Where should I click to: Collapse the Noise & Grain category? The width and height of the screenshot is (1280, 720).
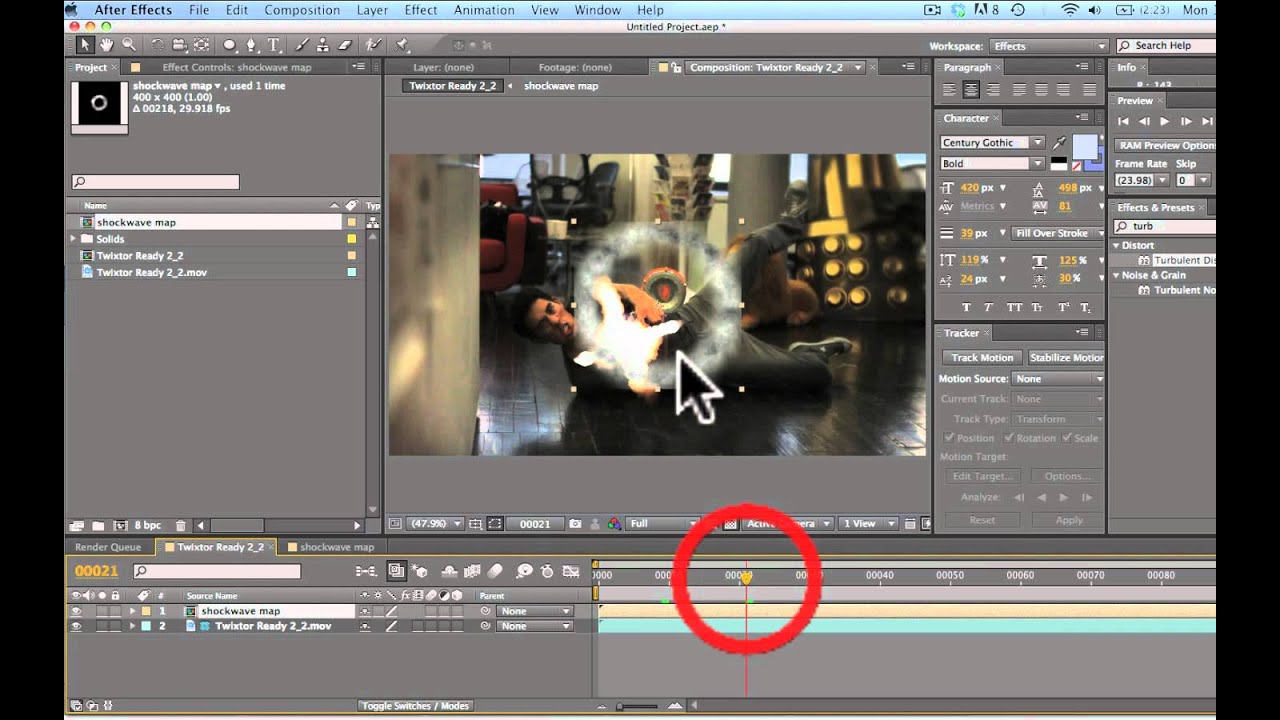1117,275
